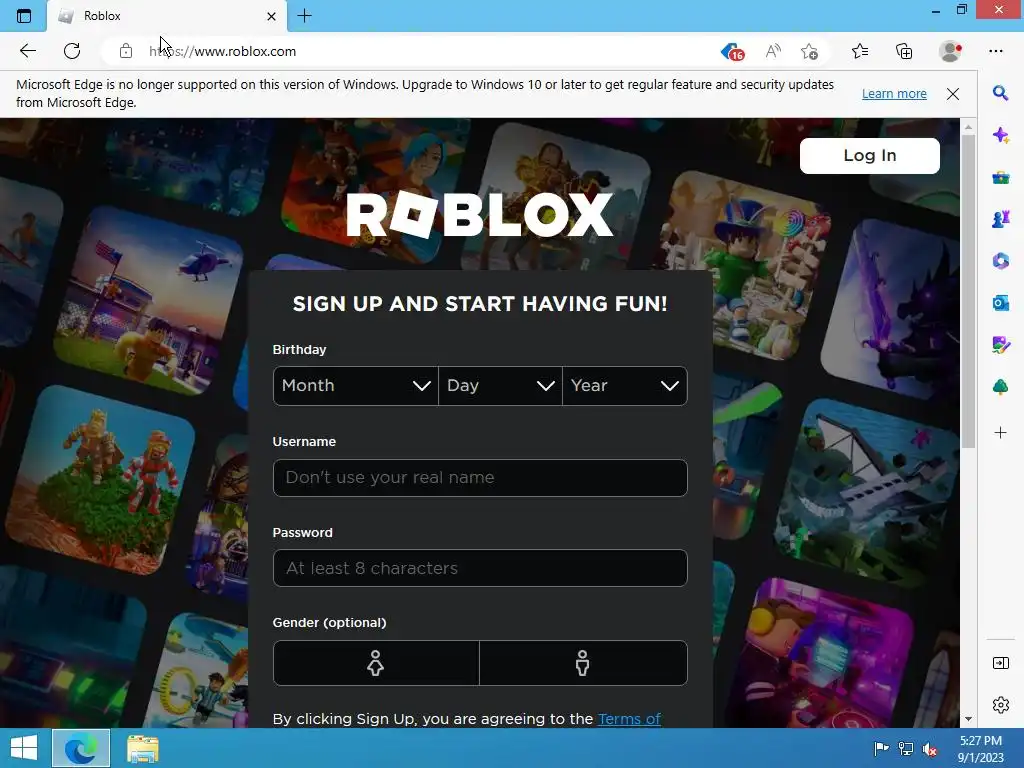This screenshot has height=768, width=1024.
Task: Click the Log In button
Action: click(x=869, y=155)
